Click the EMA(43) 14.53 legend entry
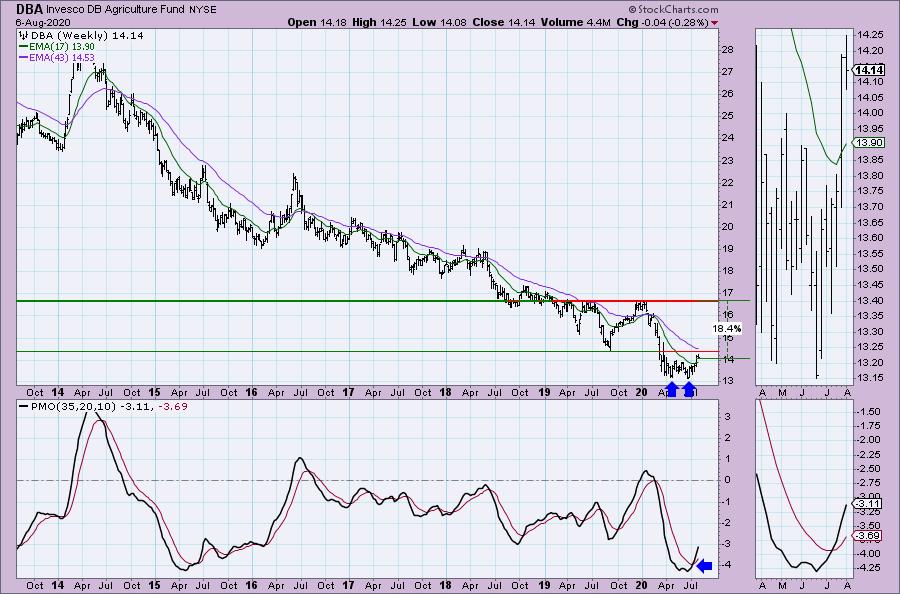Screen dimensions: 900x594 pyautogui.click(x=61, y=57)
